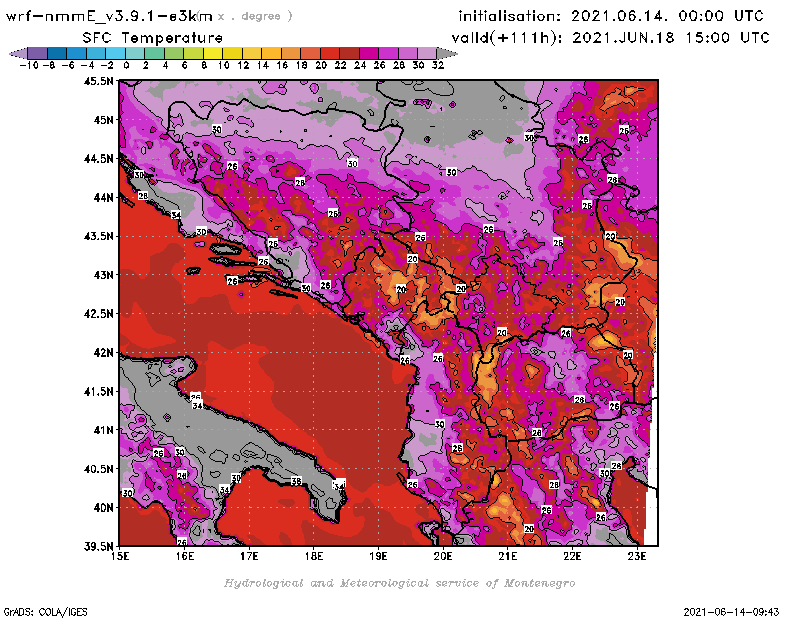This screenshot has width=800, height=618.
Task: Click the 'initialisation: 2021.06.14. 00:00 UTC' text
Action: 611,16
